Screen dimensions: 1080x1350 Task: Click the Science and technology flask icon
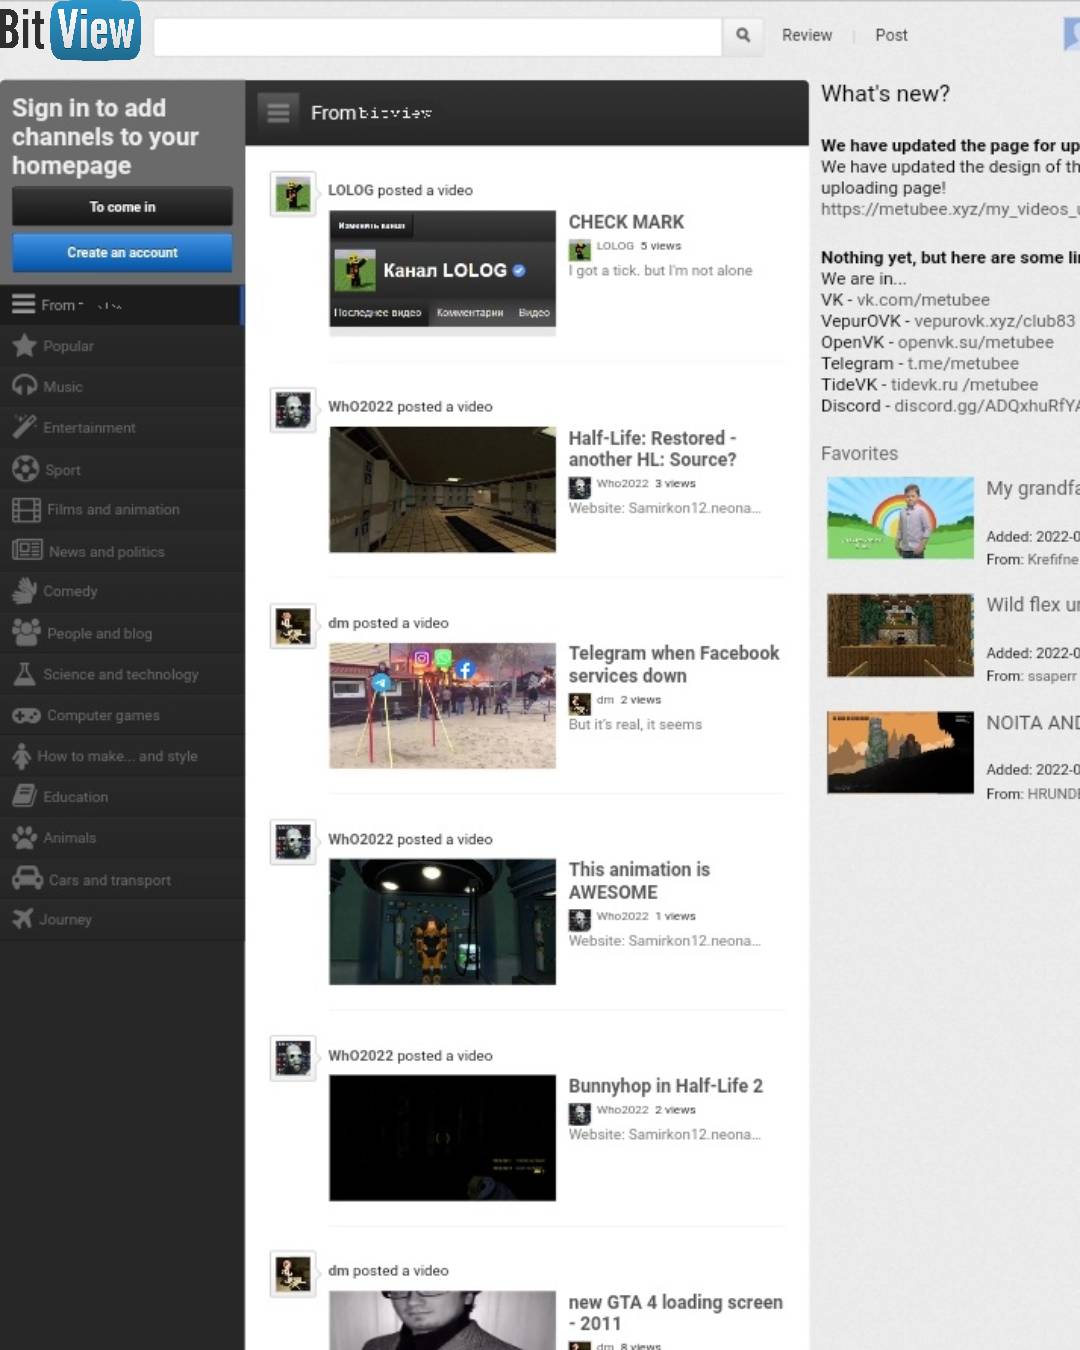coord(24,674)
